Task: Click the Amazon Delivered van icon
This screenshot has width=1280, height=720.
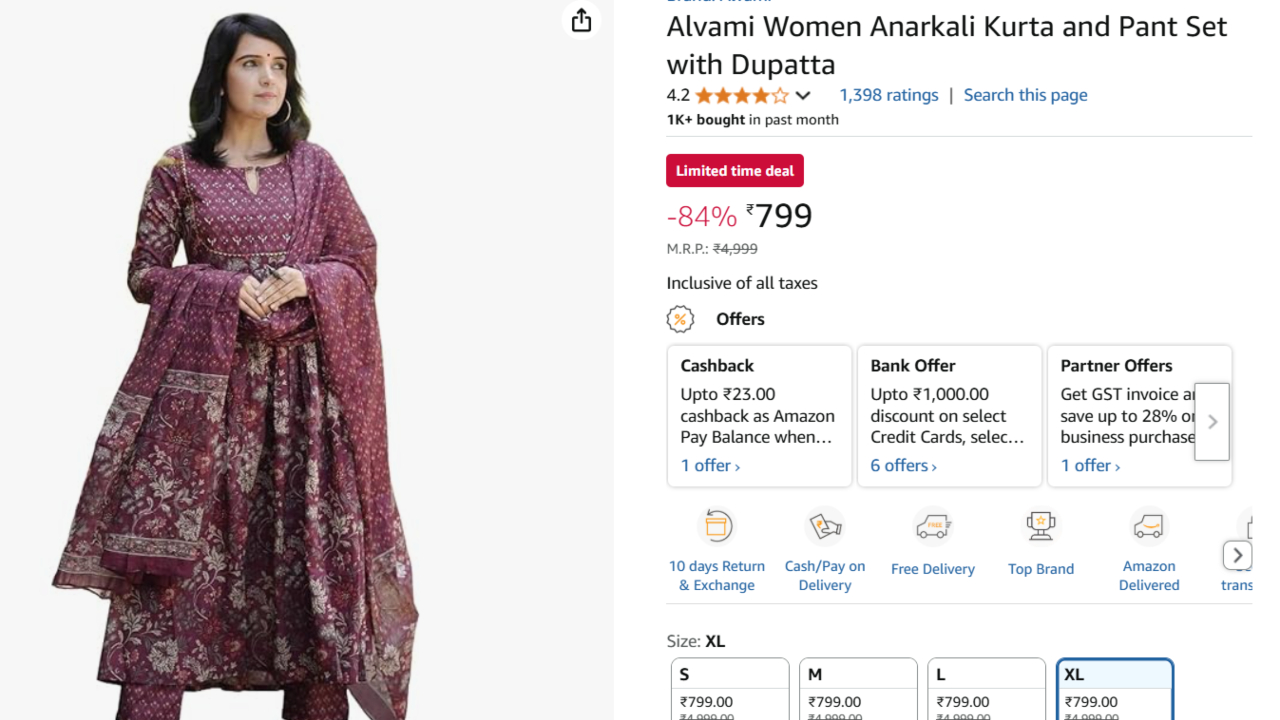Action: pyautogui.click(x=1148, y=526)
